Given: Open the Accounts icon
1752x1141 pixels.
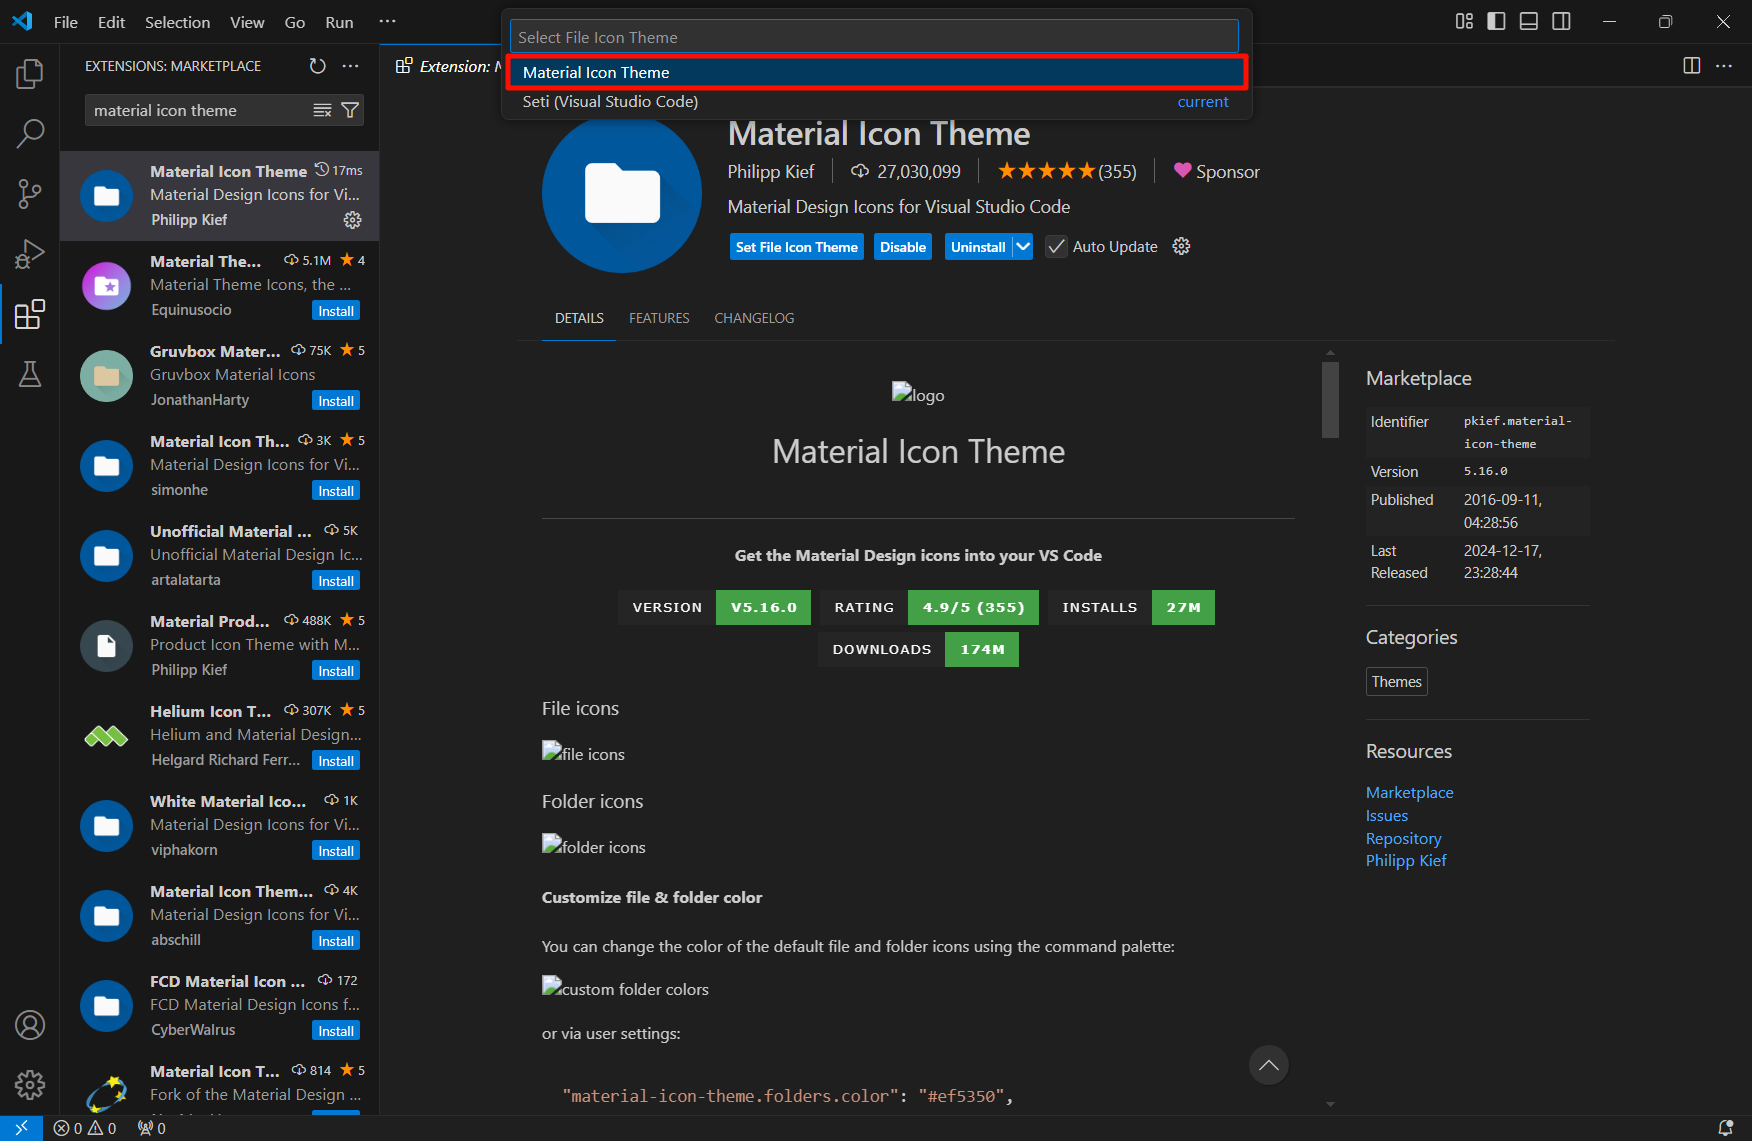Looking at the screenshot, I should point(30,1025).
